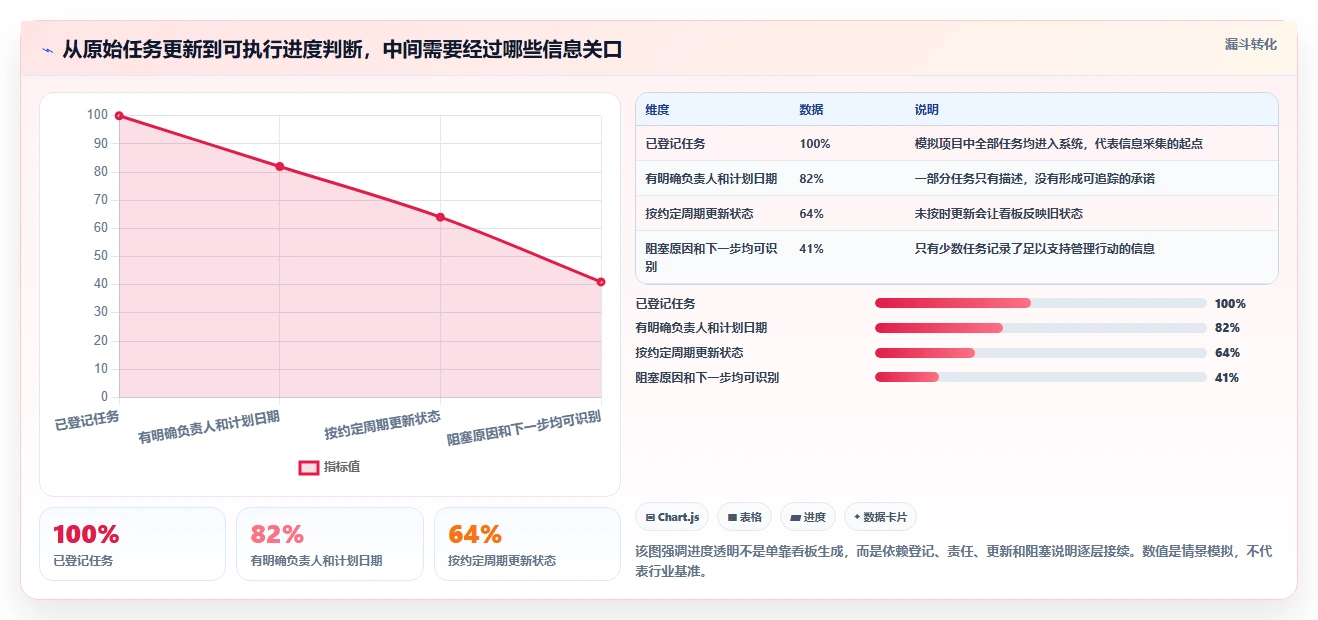Screen dimensions: 1318x620
Task: Select the Chart.js chip
Action: [672, 517]
